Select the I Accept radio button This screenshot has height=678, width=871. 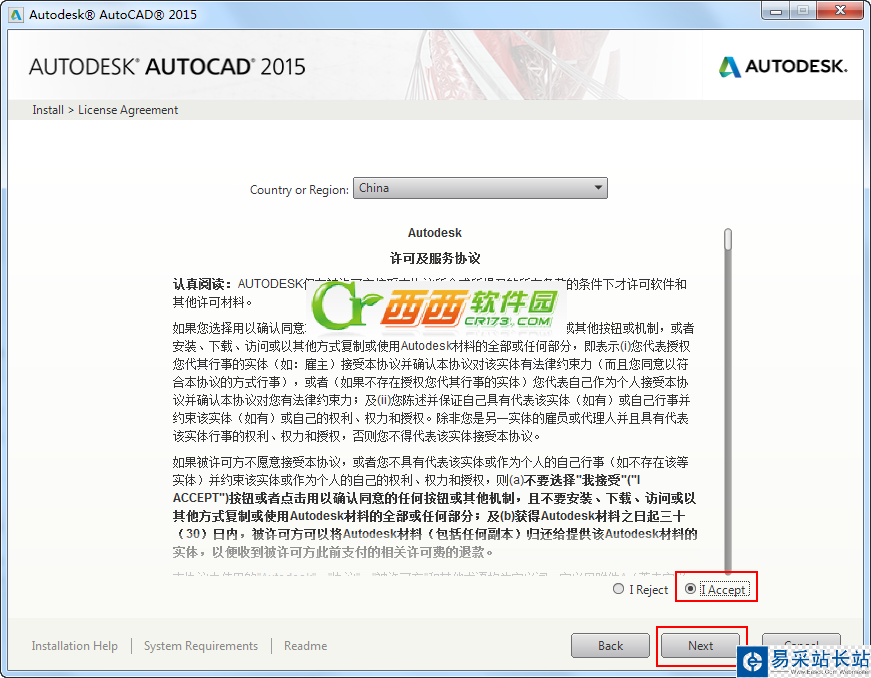(x=690, y=589)
